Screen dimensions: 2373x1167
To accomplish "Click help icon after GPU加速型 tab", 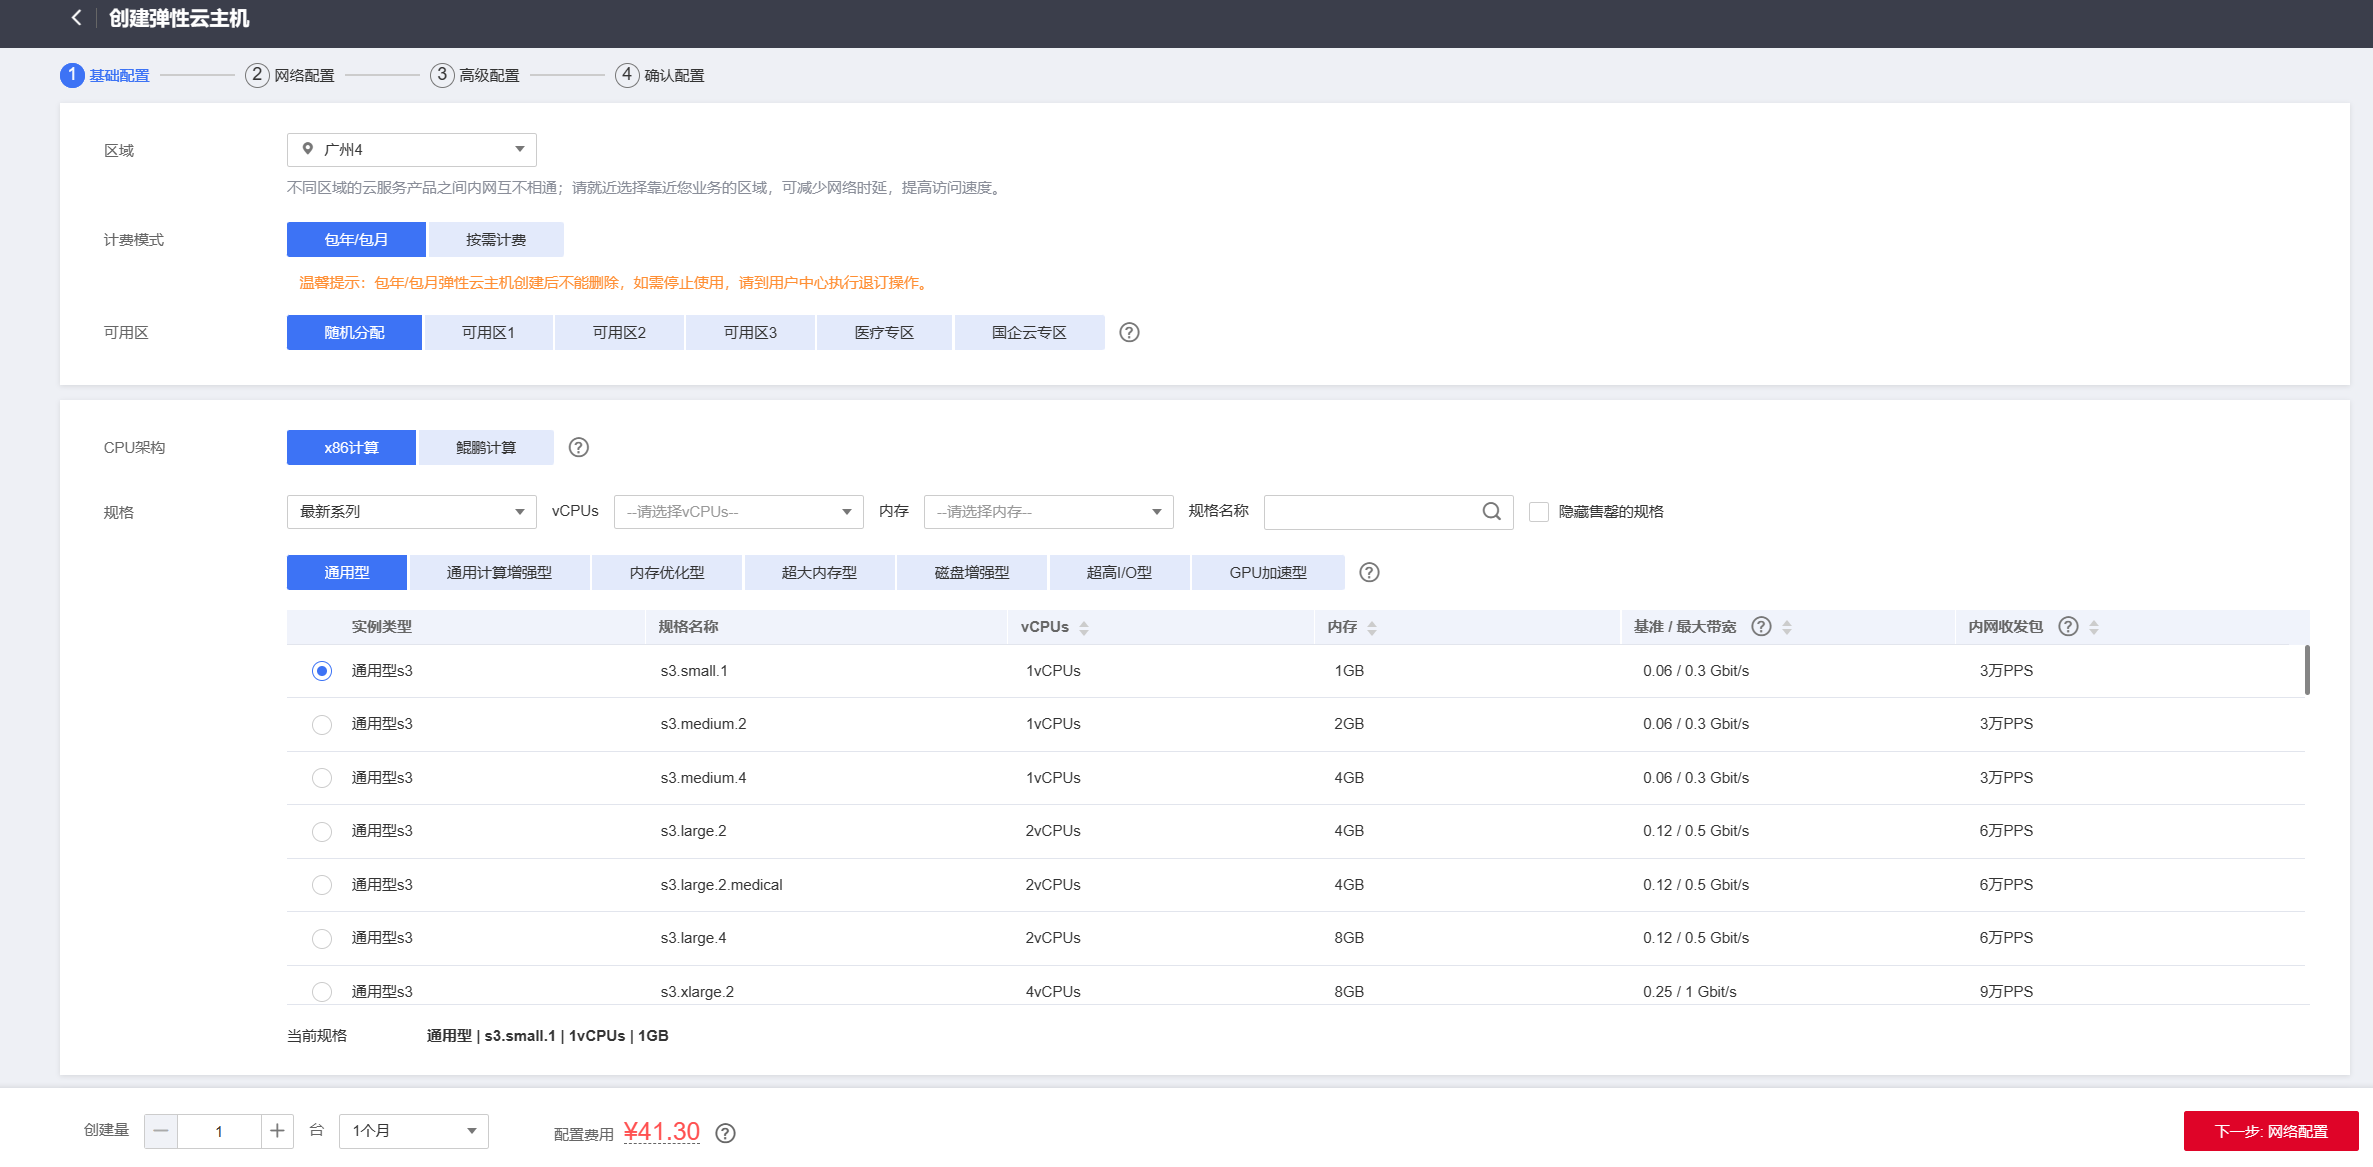I will click(1369, 572).
